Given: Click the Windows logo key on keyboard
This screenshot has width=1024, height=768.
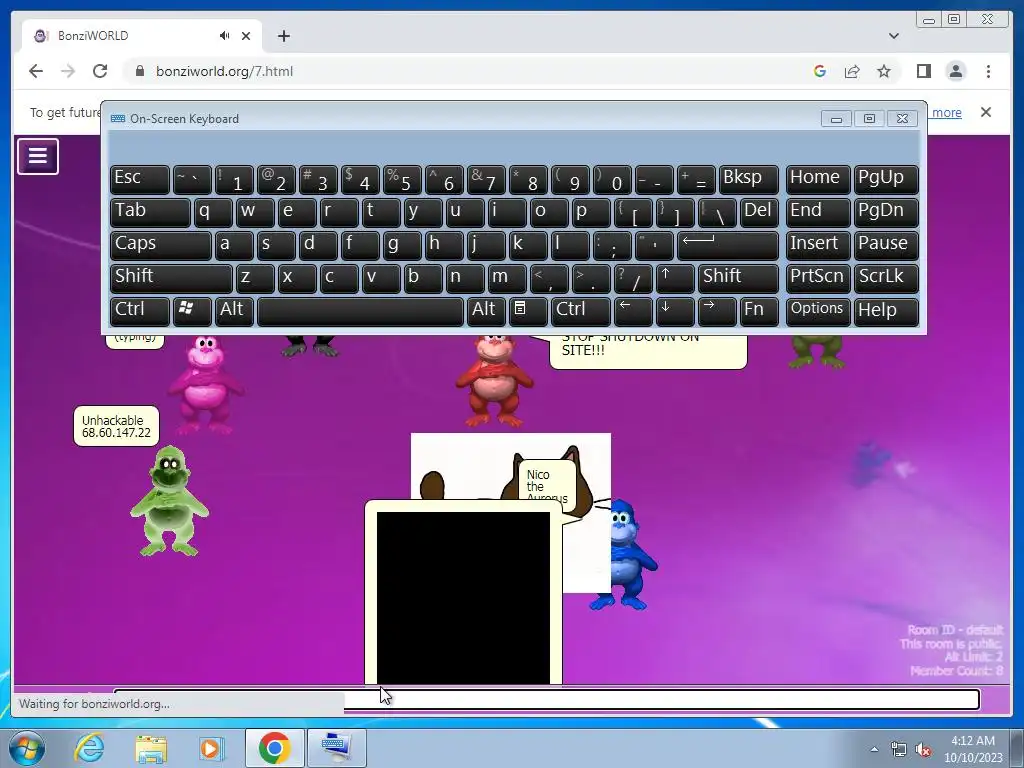Looking at the screenshot, I should click(192, 311).
